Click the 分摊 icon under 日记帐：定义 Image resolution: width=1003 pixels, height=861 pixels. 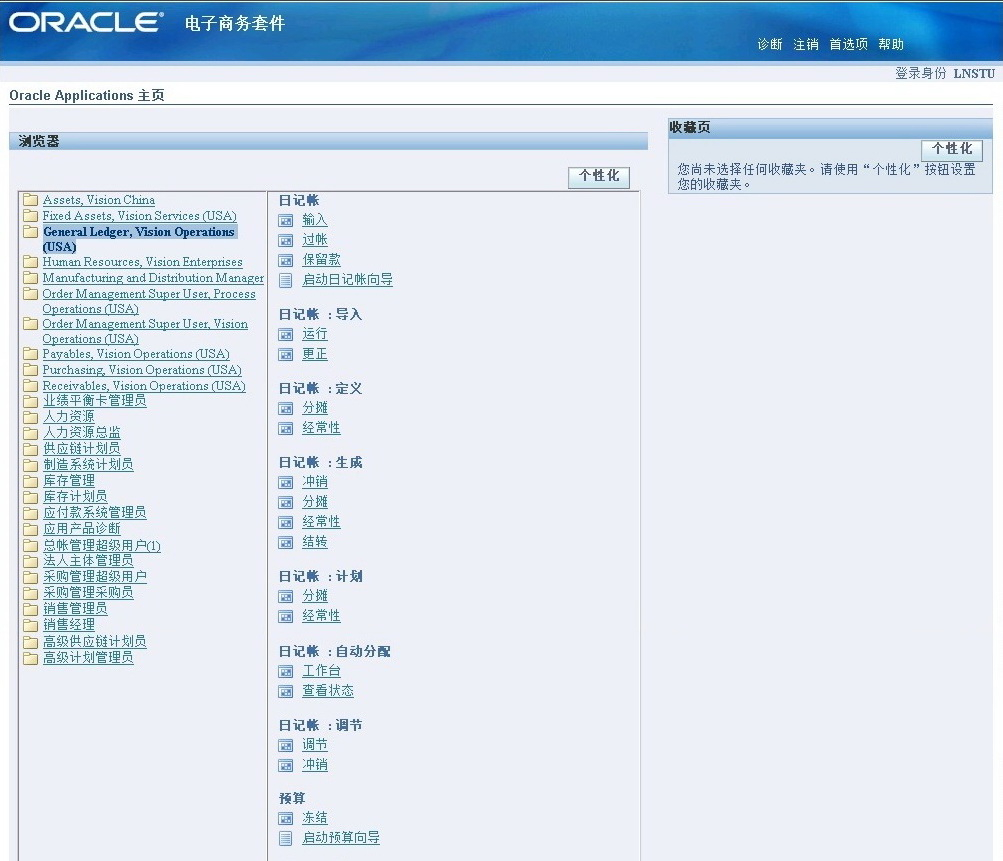point(285,409)
